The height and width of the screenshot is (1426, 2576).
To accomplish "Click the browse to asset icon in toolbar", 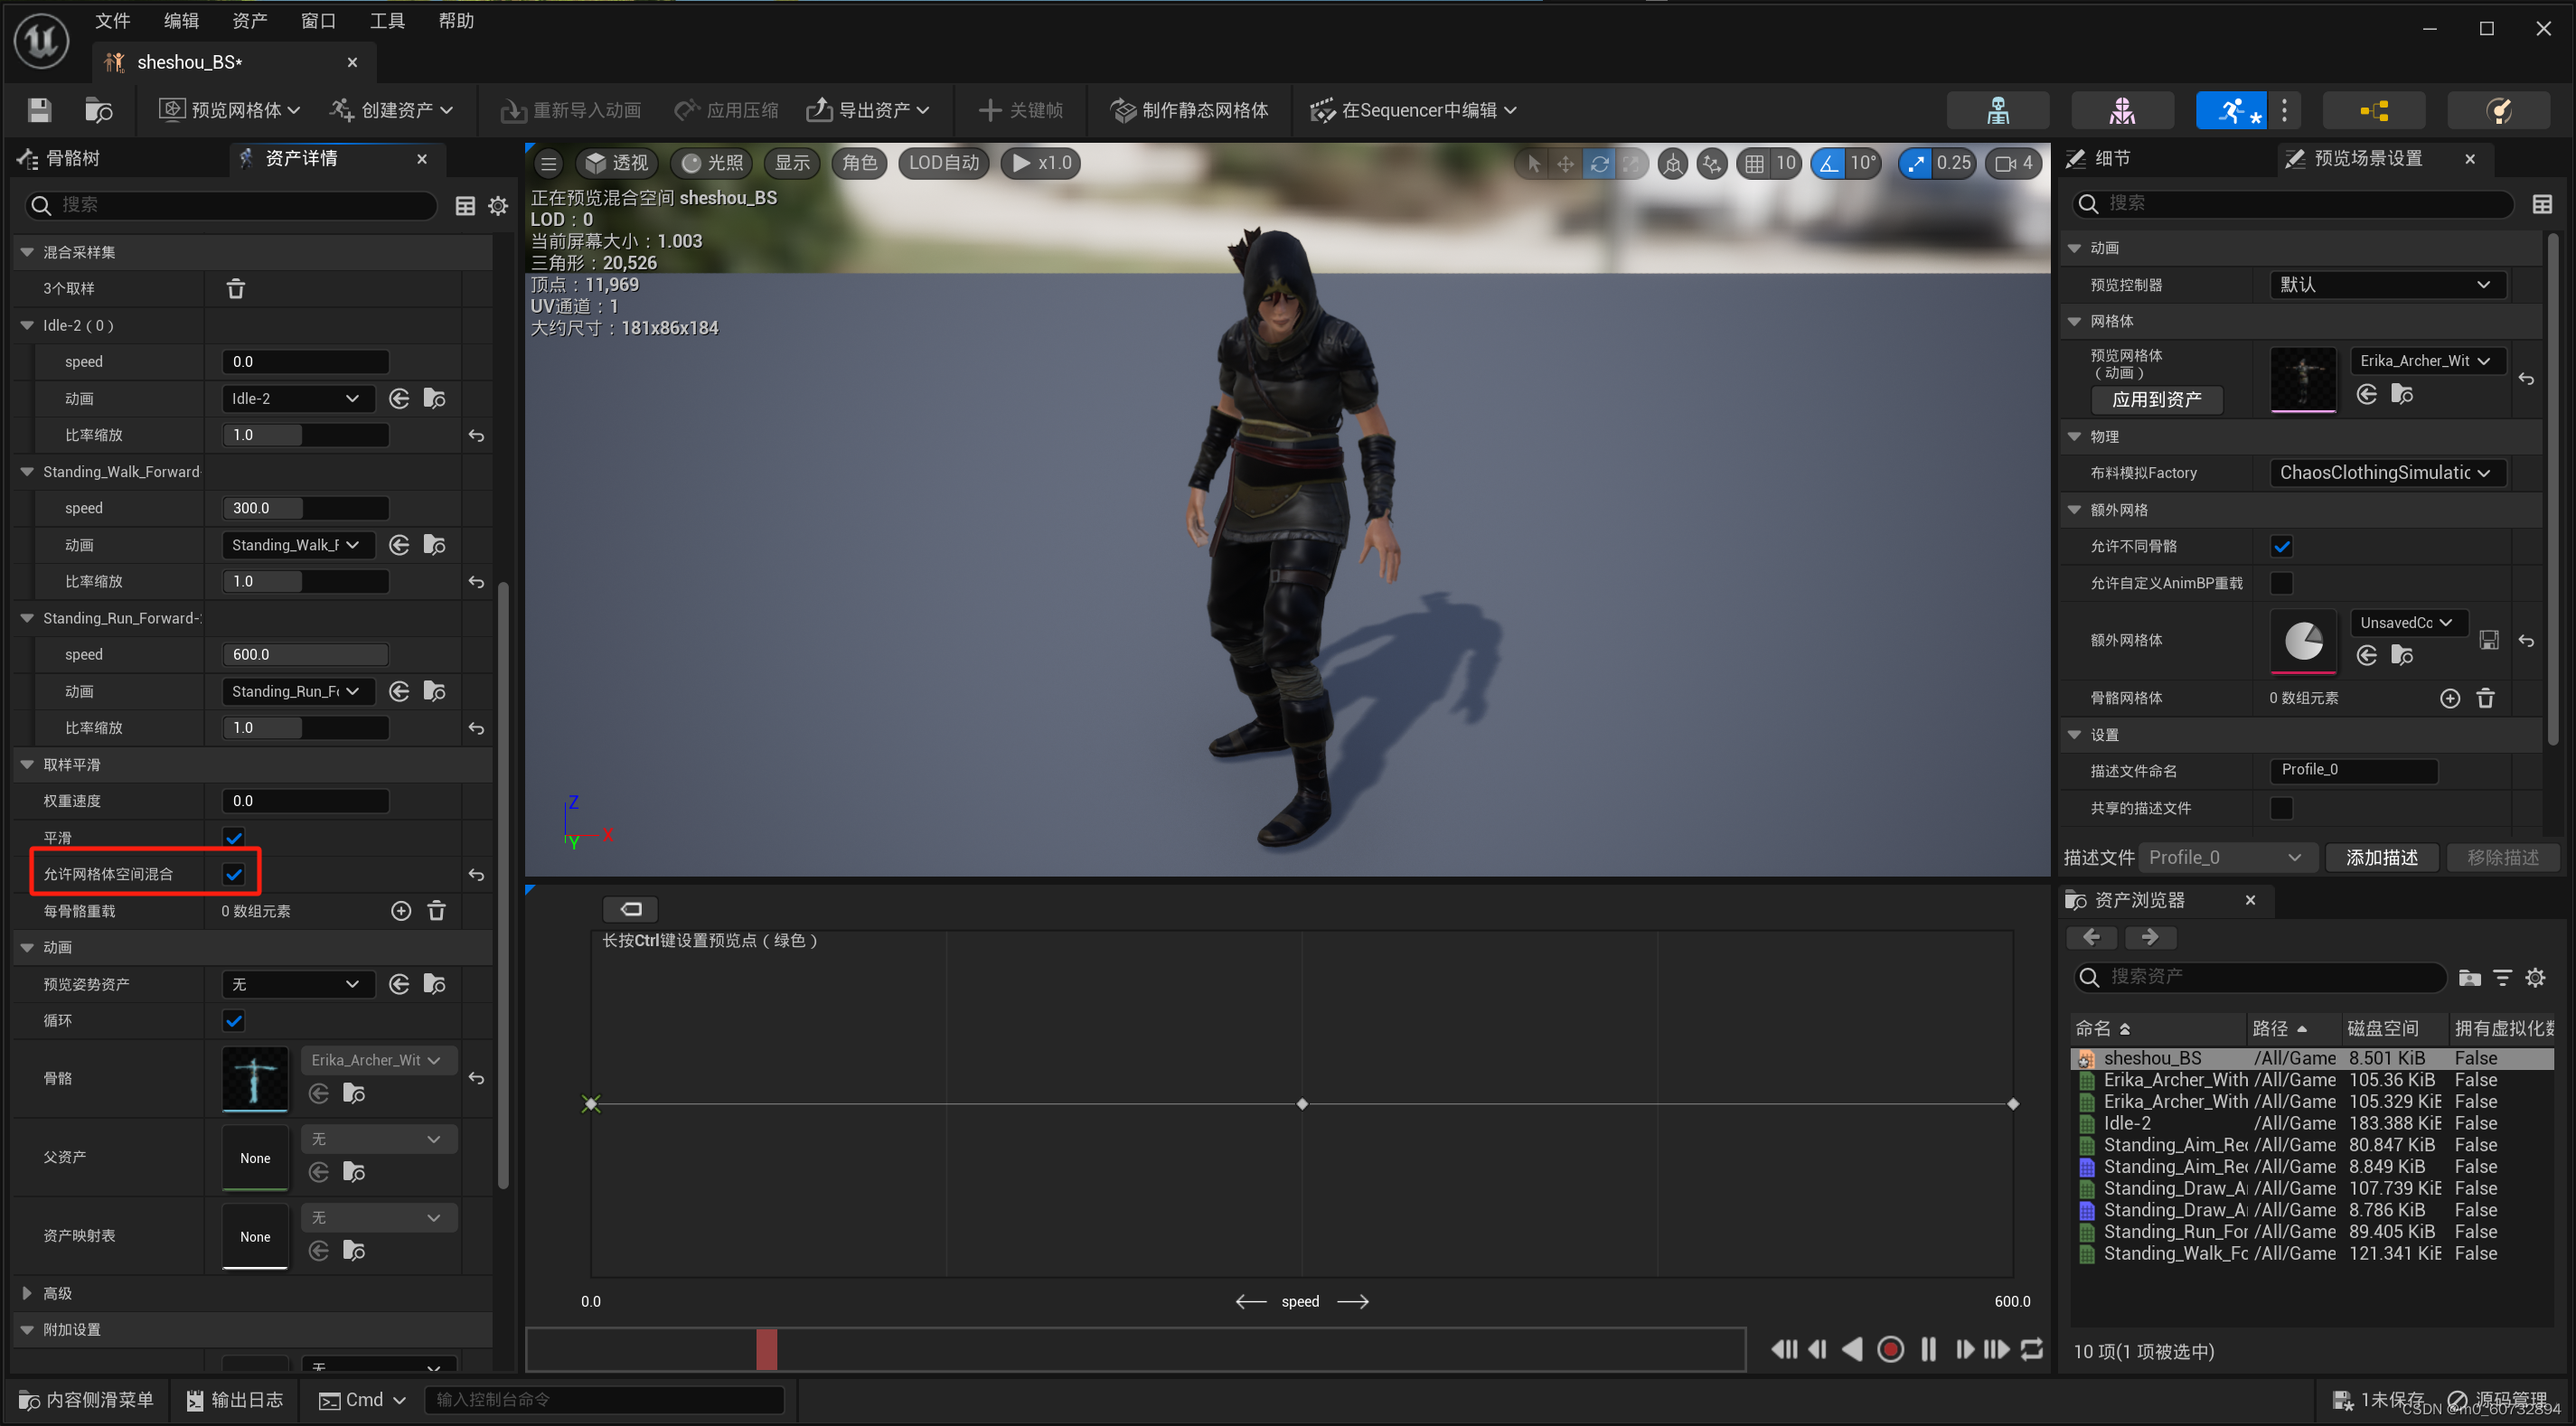I will point(98,110).
